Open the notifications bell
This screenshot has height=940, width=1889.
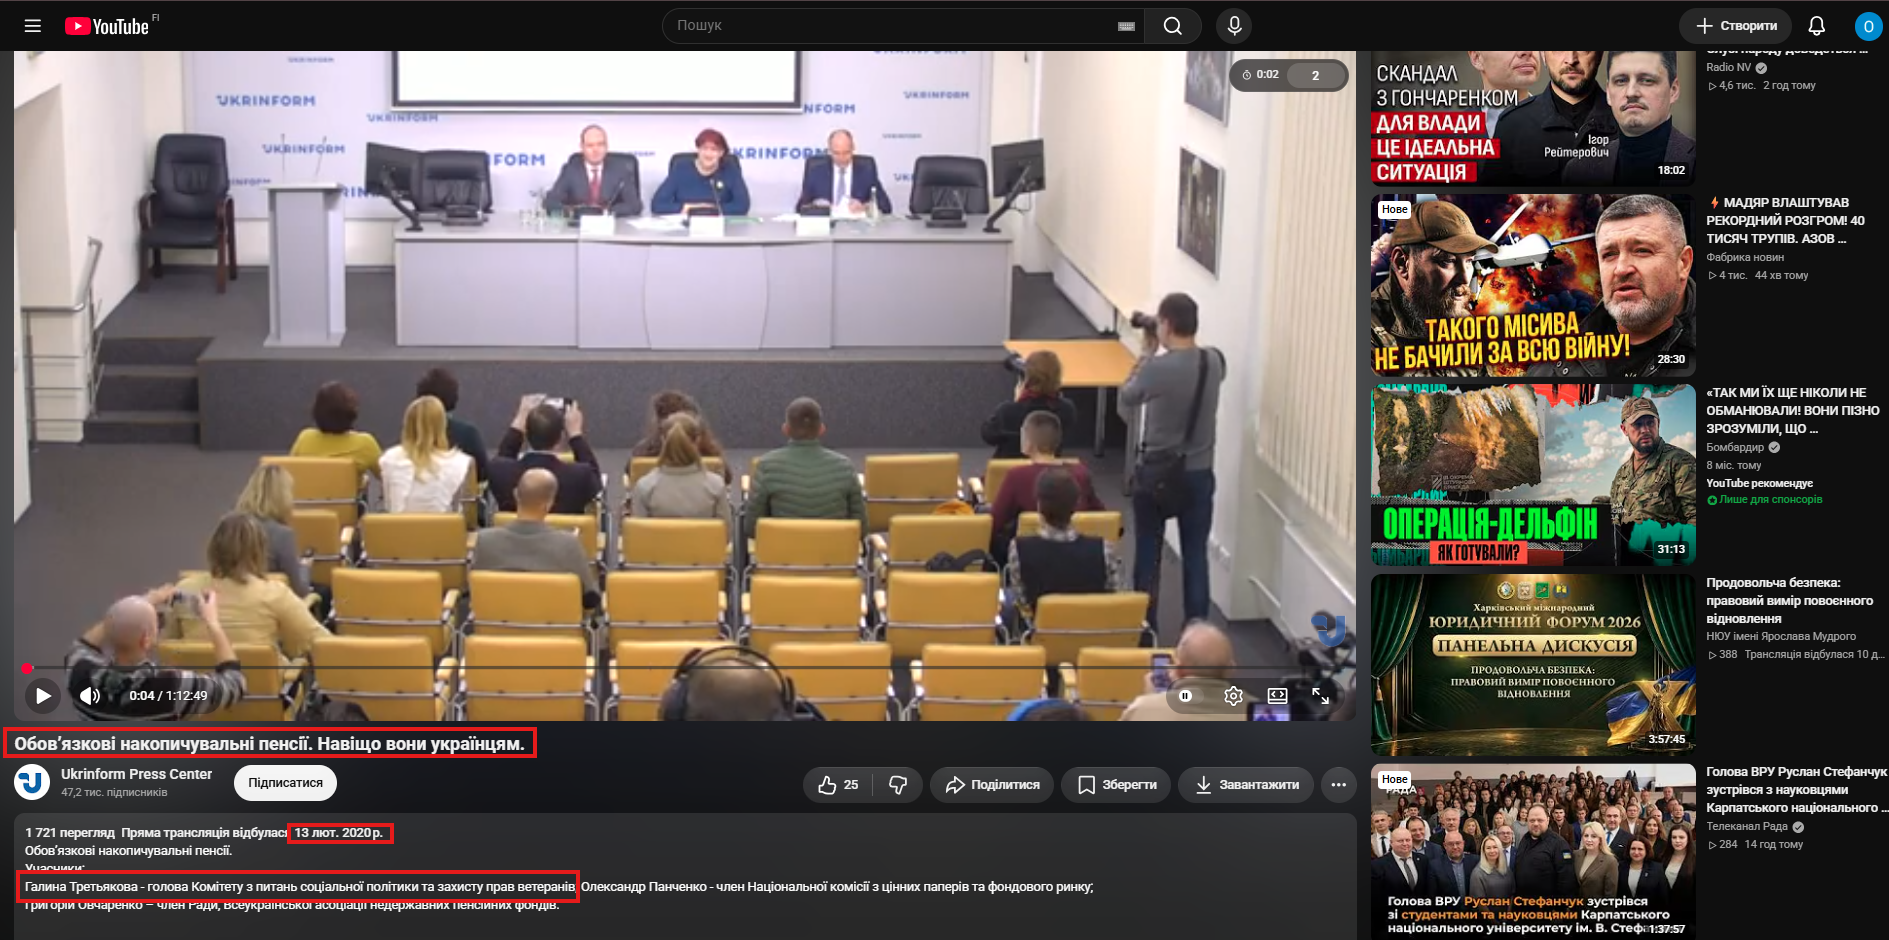click(1817, 26)
